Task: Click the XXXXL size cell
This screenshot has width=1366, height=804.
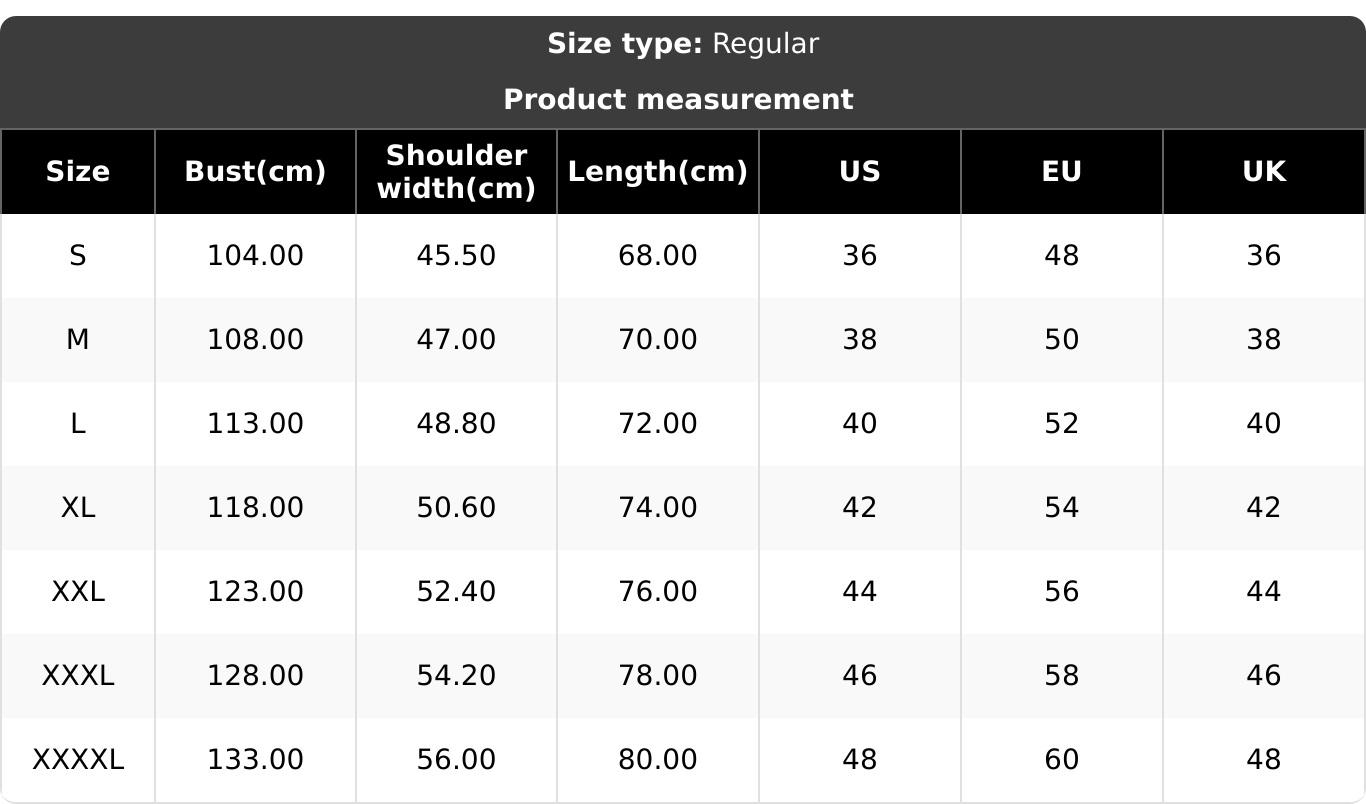Action: [78, 760]
